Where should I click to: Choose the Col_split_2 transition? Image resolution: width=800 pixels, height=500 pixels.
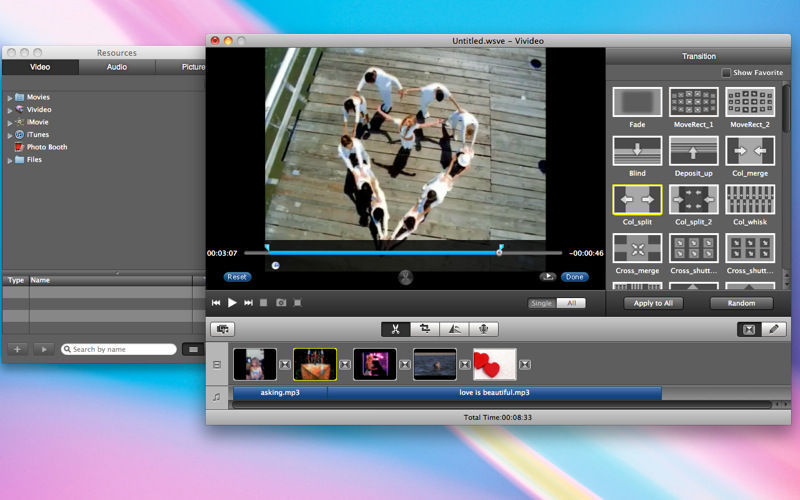693,199
